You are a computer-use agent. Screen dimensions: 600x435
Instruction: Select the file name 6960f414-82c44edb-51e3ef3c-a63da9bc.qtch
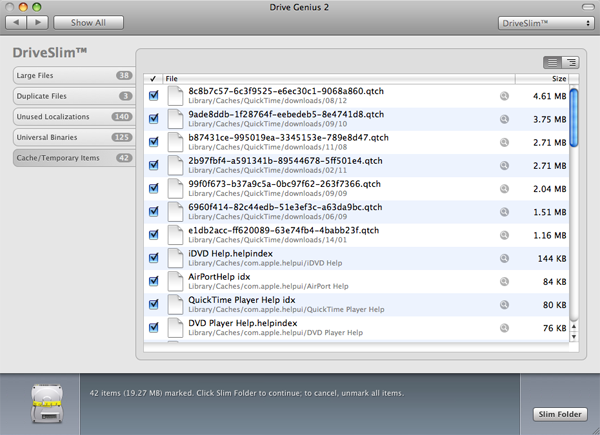(x=285, y=207)
